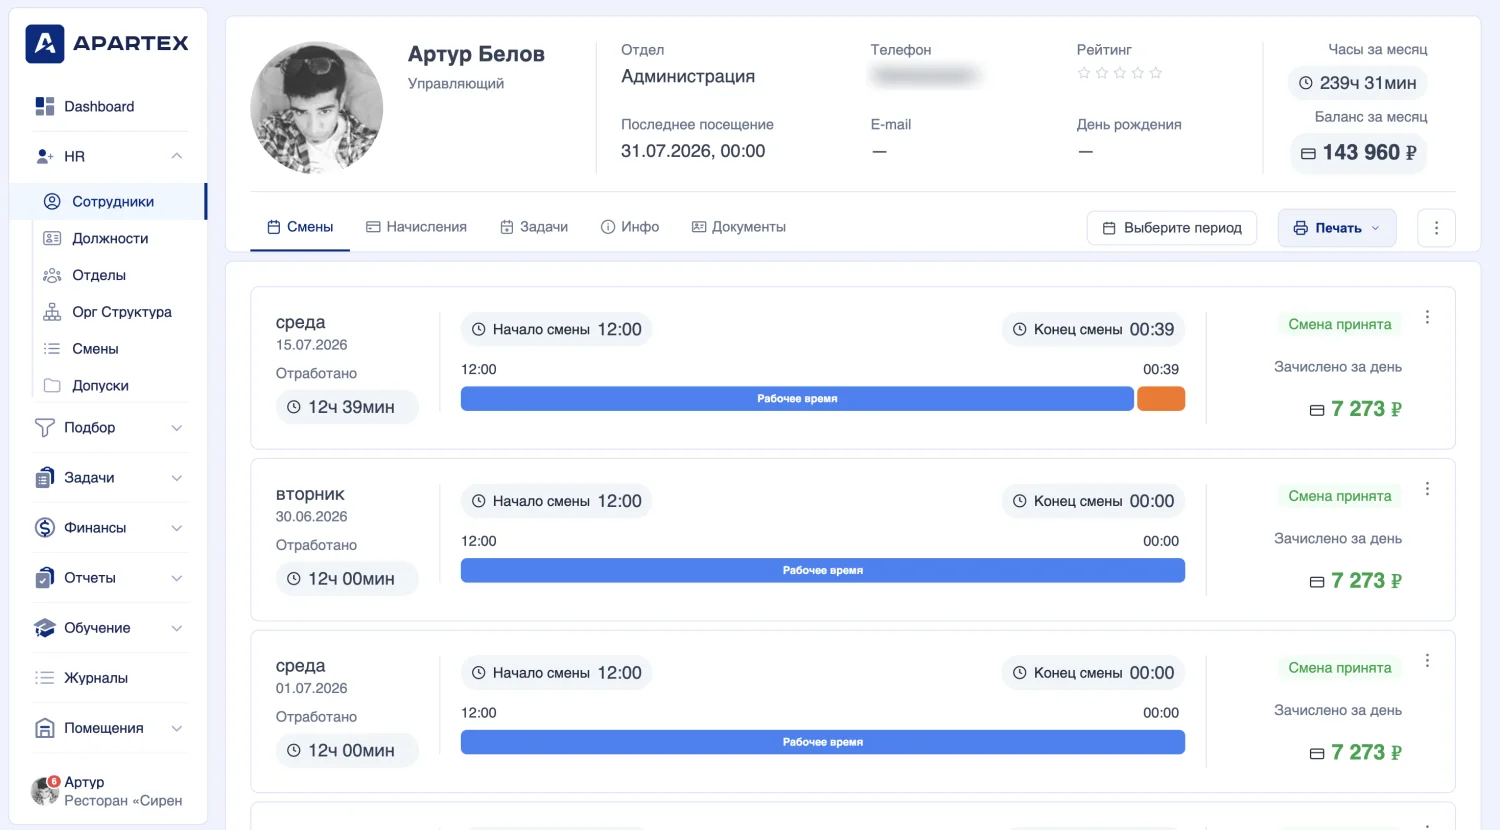Switch to the Смены tab
Screen dimensions: 1500x830
pos(300,227)
